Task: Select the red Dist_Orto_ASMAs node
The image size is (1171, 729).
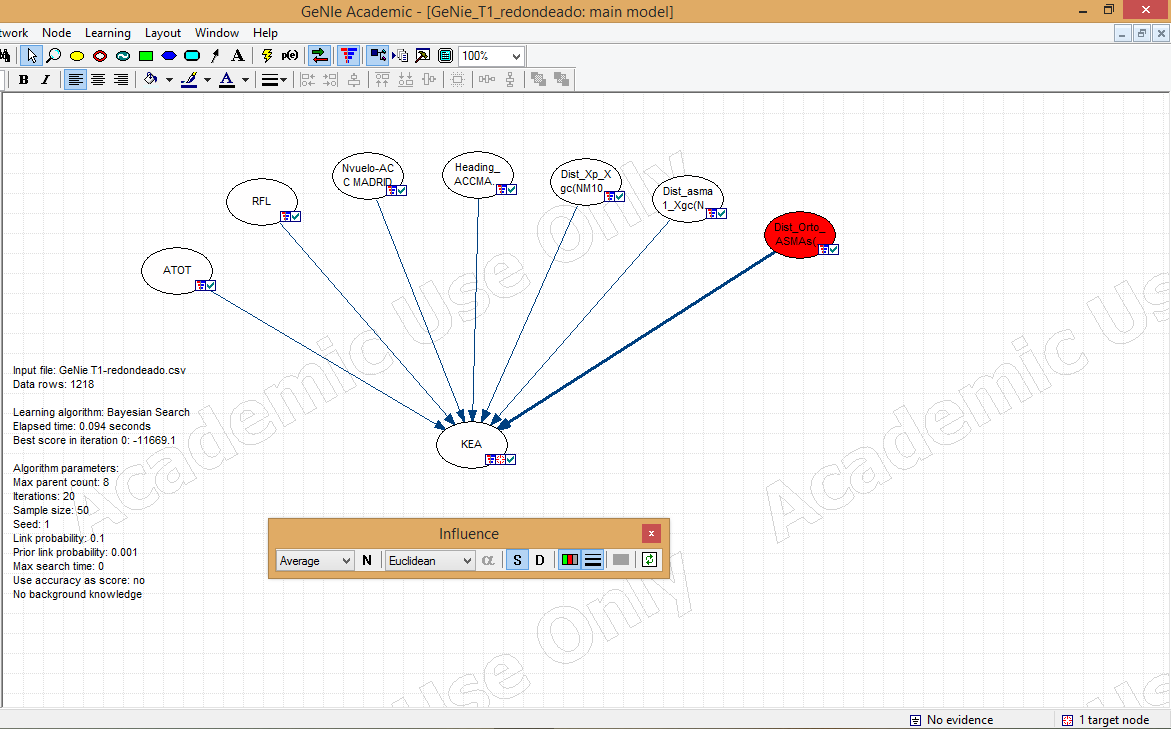Action: click(800, 235)
